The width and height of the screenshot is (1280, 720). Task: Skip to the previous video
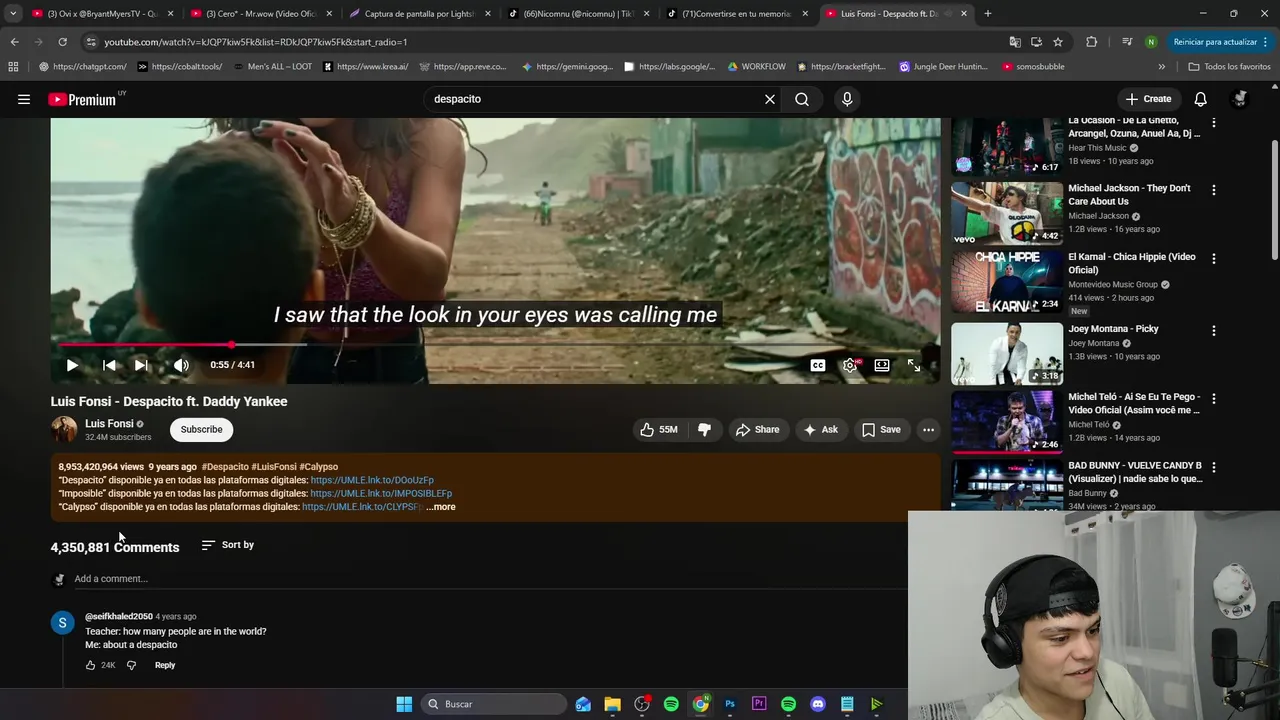click(x=109, y=365)
